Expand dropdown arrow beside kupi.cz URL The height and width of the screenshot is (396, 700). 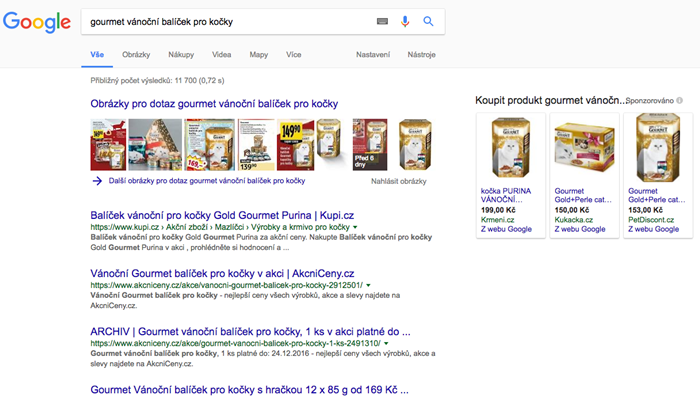[x=355, y=227]
